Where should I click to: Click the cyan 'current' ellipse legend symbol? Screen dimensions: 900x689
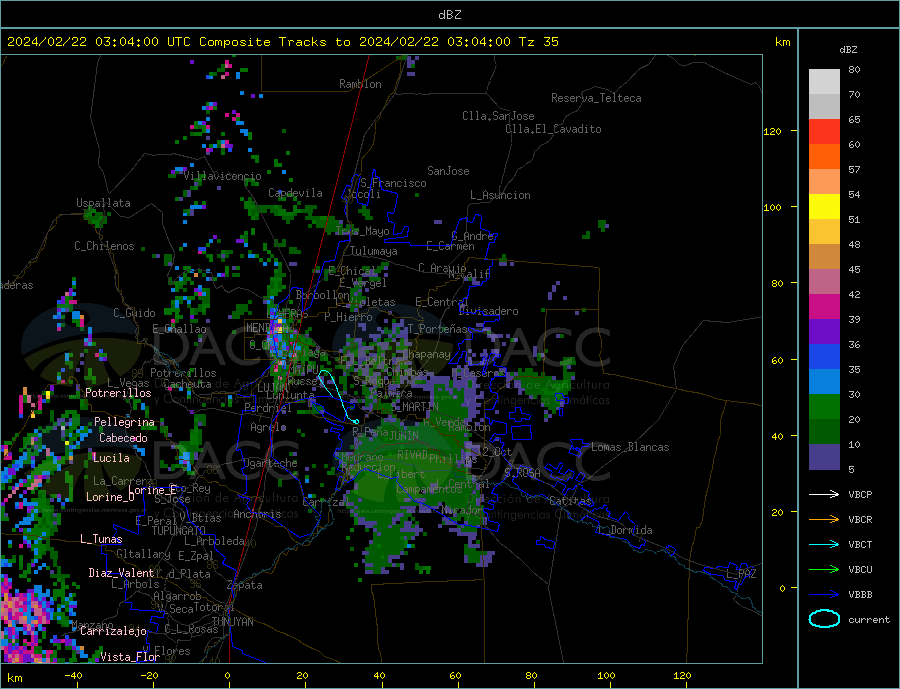(824, 619)
